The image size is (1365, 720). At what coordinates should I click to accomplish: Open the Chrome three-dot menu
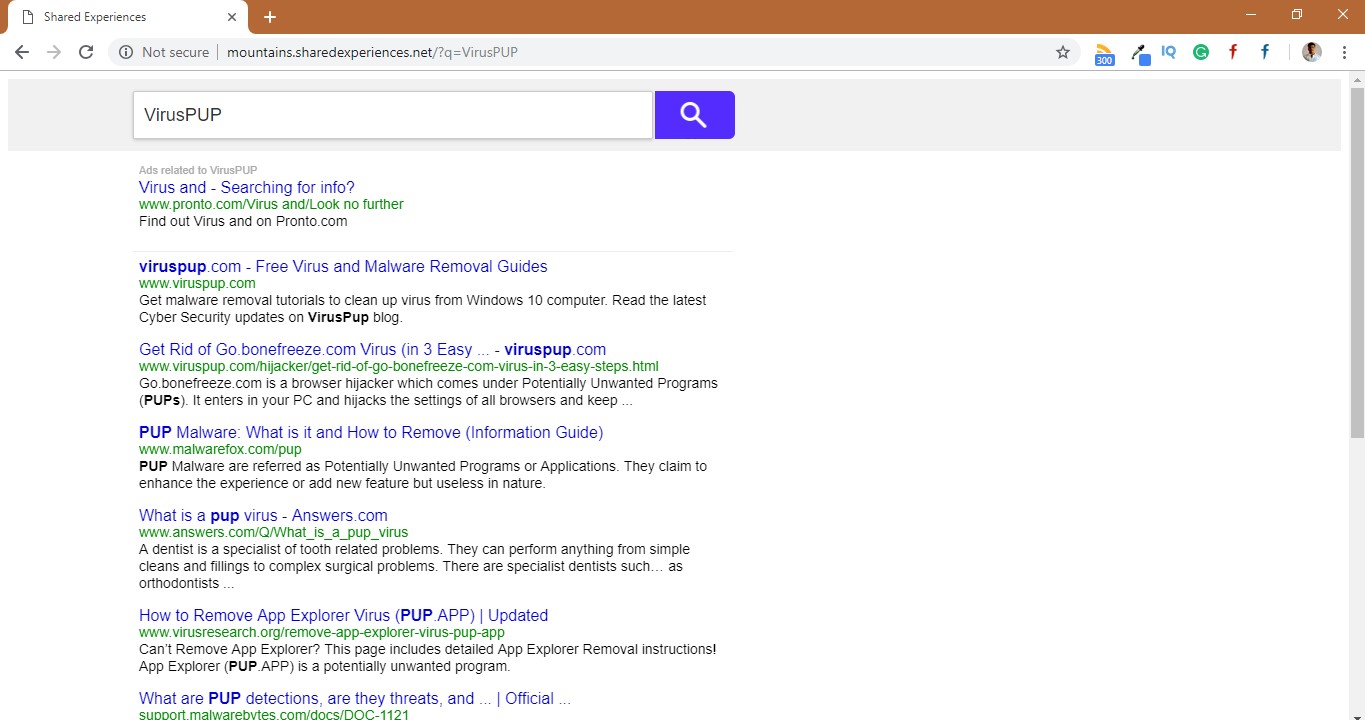pos(1345,52)
